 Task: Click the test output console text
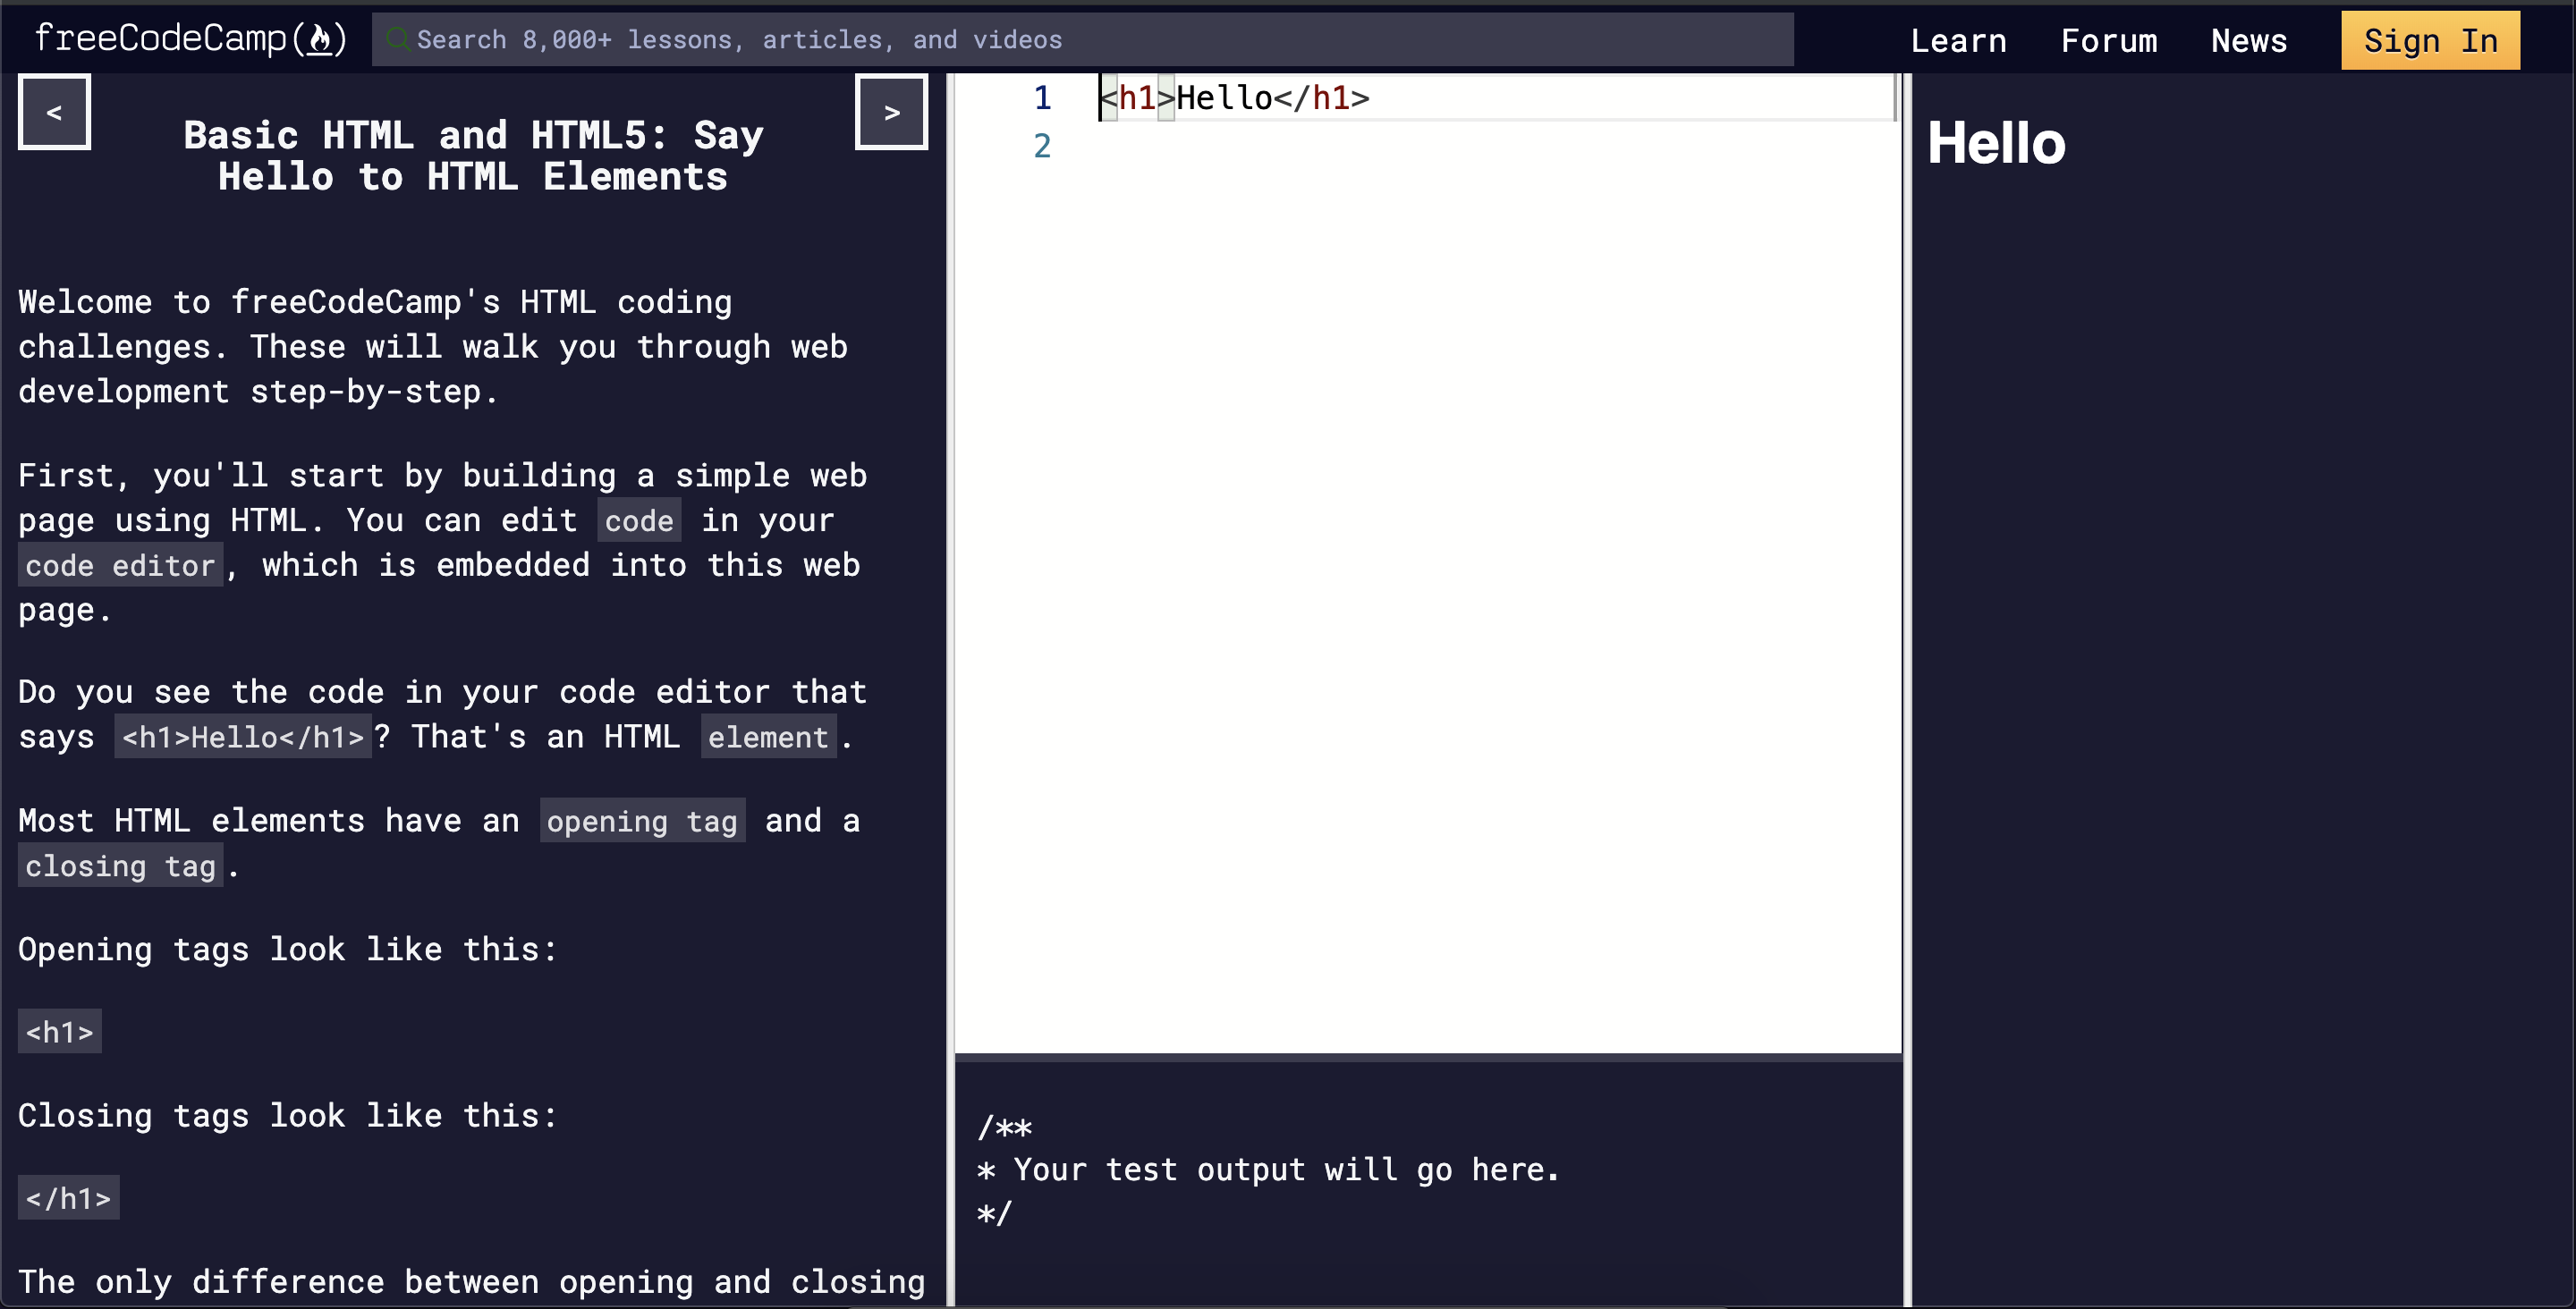1268,1170
